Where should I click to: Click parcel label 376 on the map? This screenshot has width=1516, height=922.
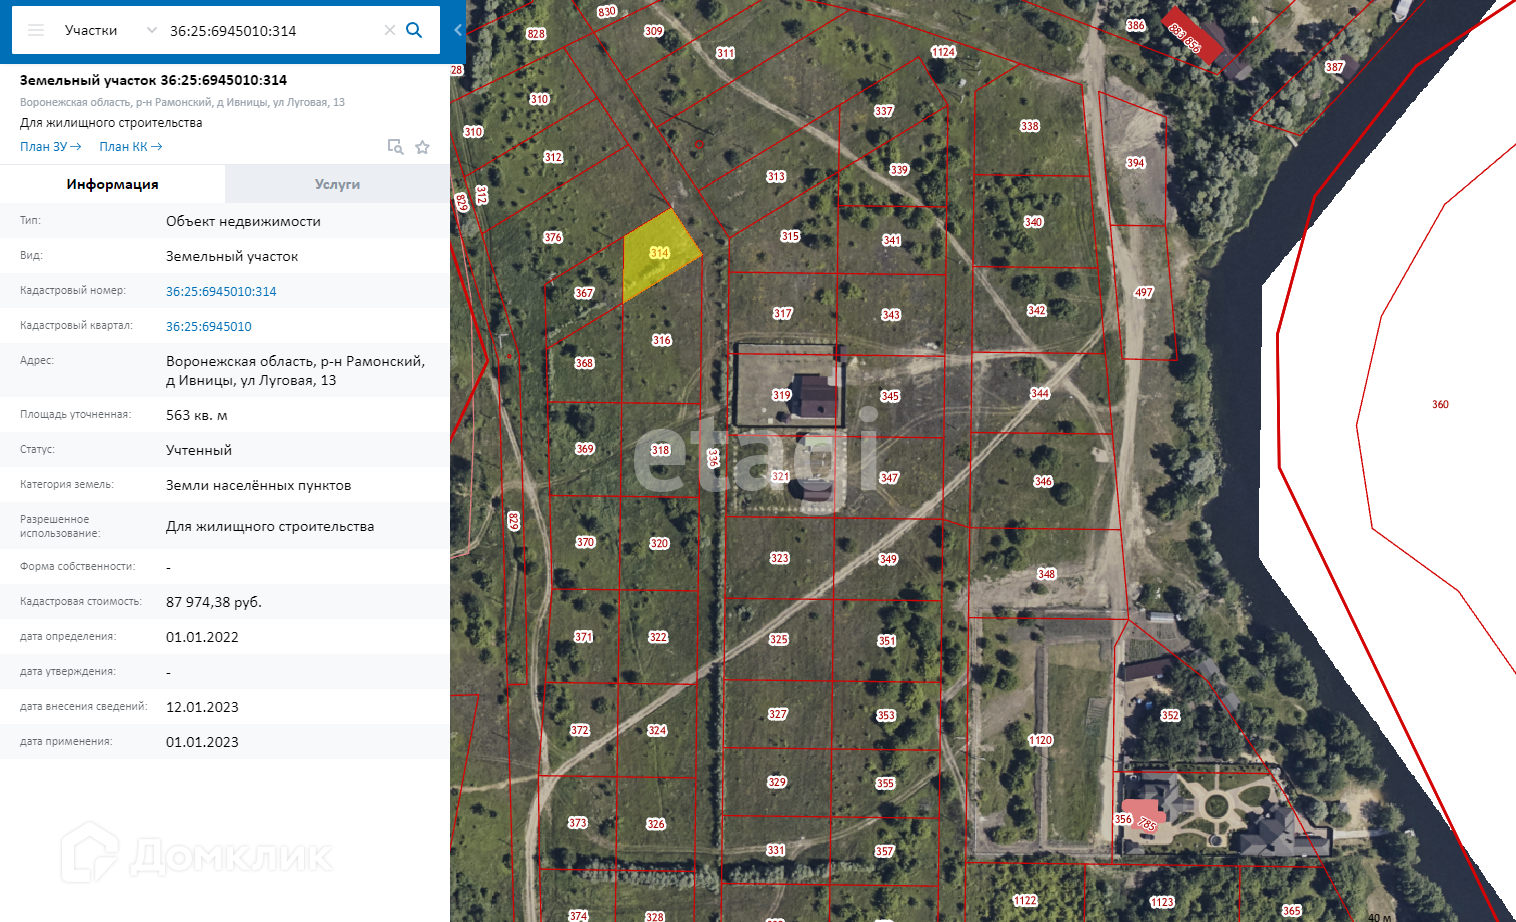click(553, 238)
